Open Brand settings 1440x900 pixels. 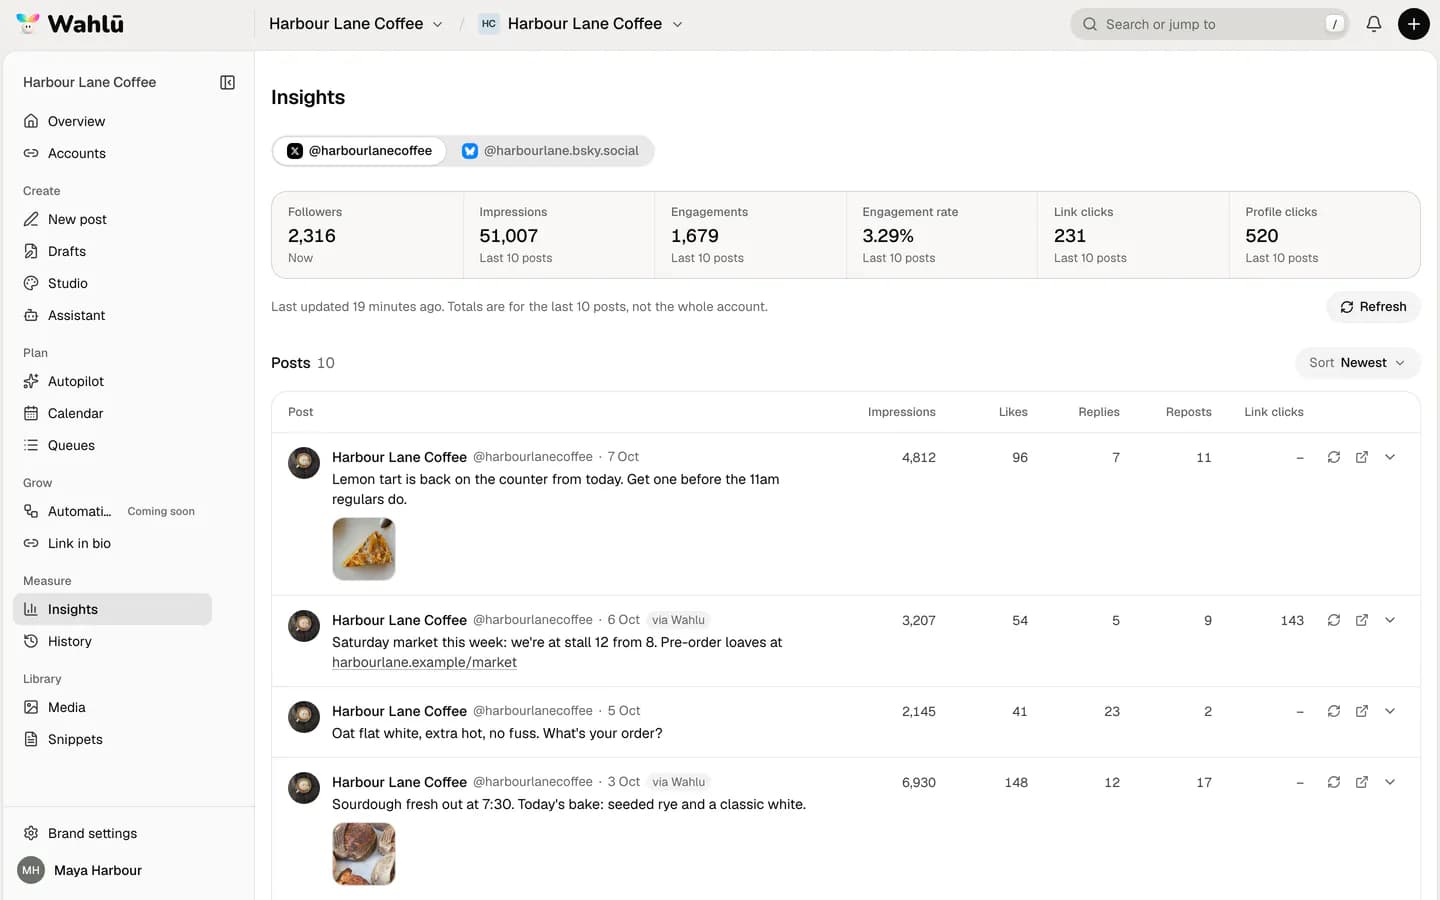click(x=112, y=833)
